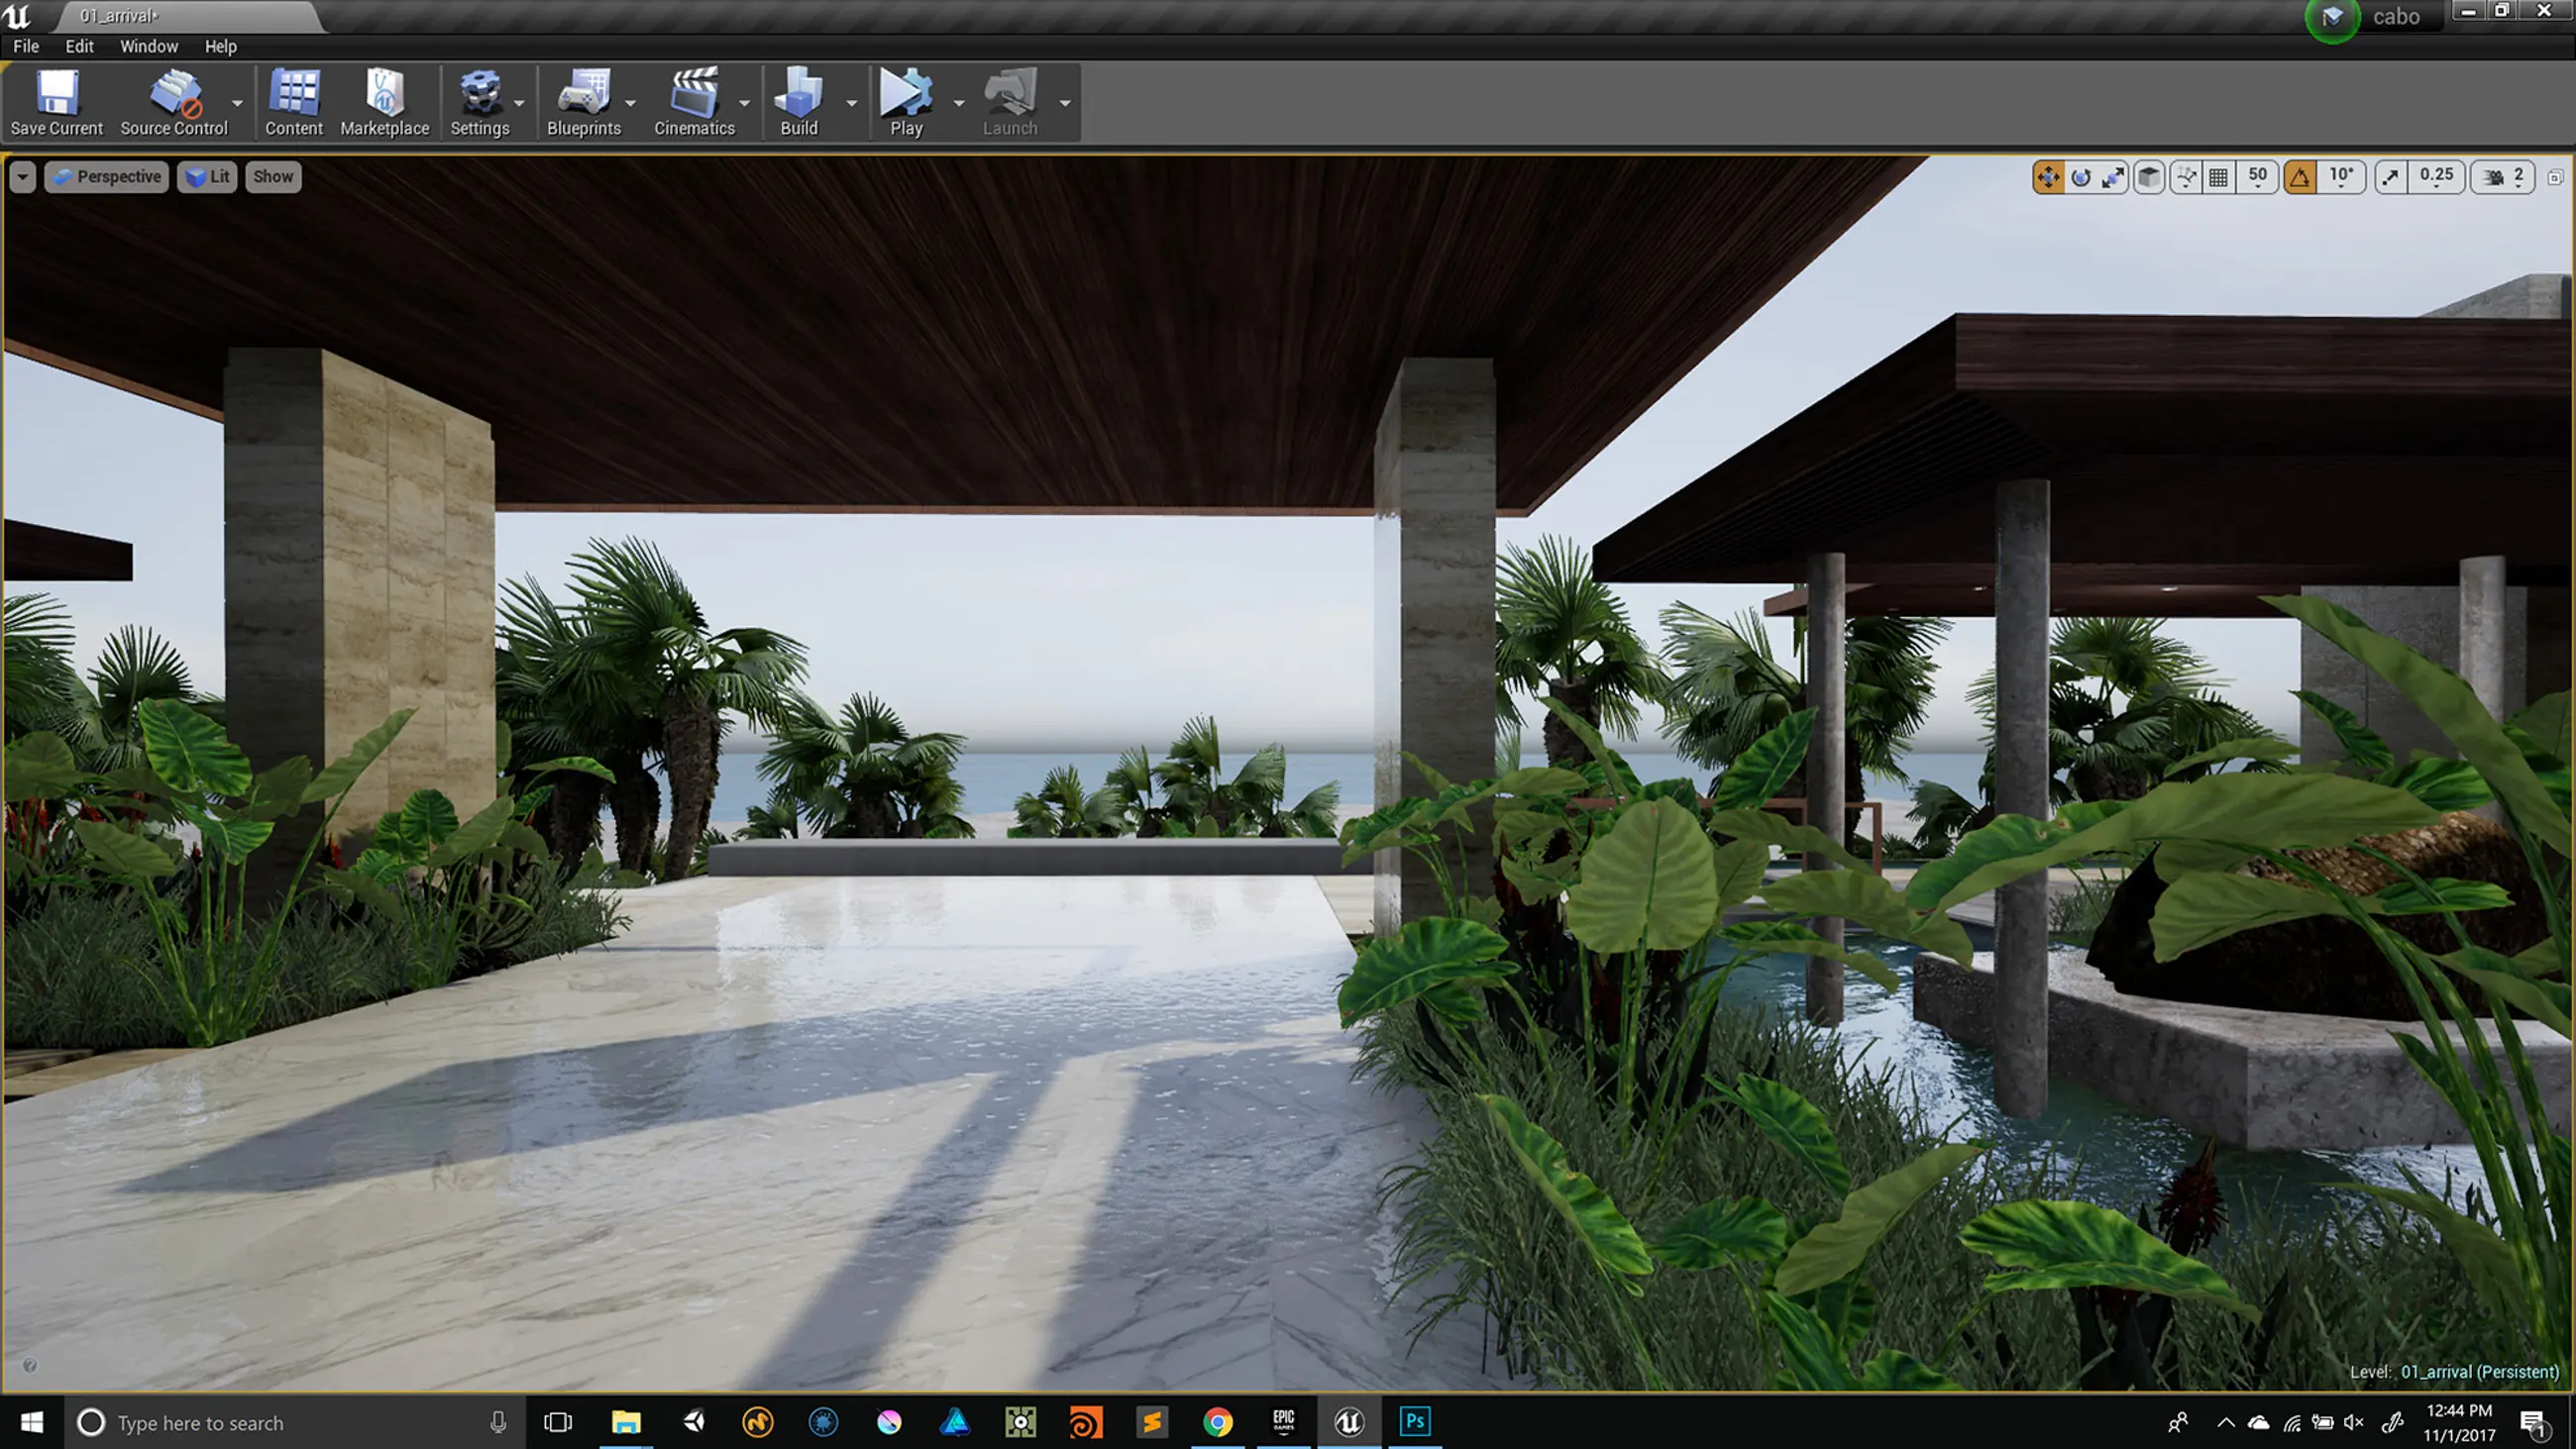
Task: Expand the Build options dropdown arrow
Action: [x=851, y=103]
